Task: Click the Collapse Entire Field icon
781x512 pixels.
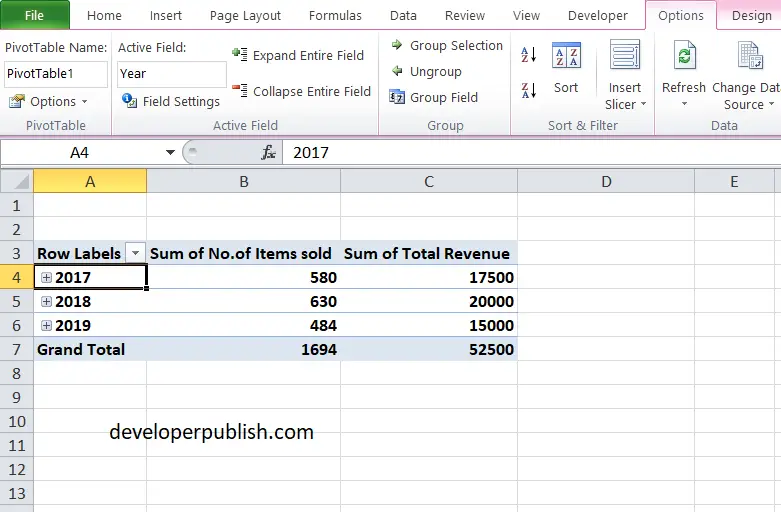Action: click(240, 90)
